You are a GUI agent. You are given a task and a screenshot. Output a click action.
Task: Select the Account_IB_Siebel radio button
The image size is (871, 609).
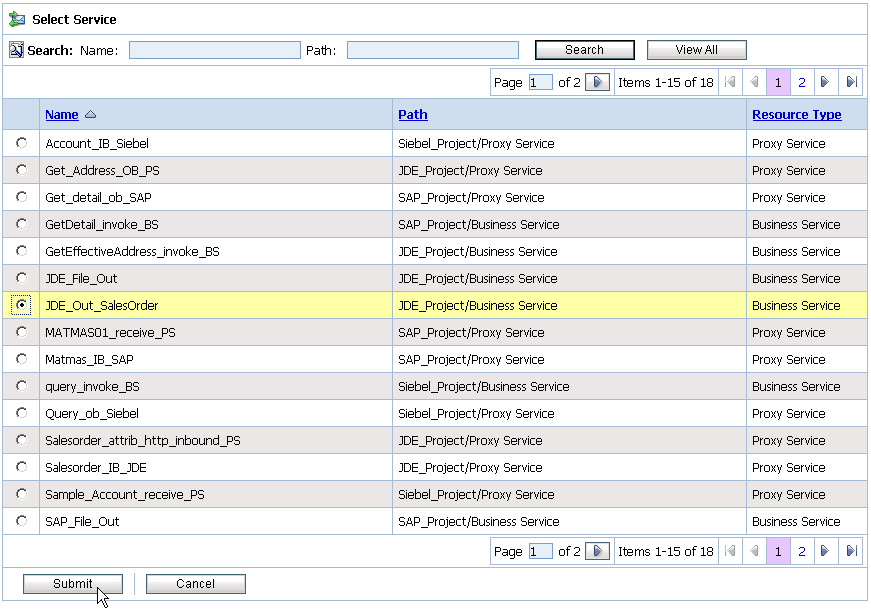pos(21,143)
